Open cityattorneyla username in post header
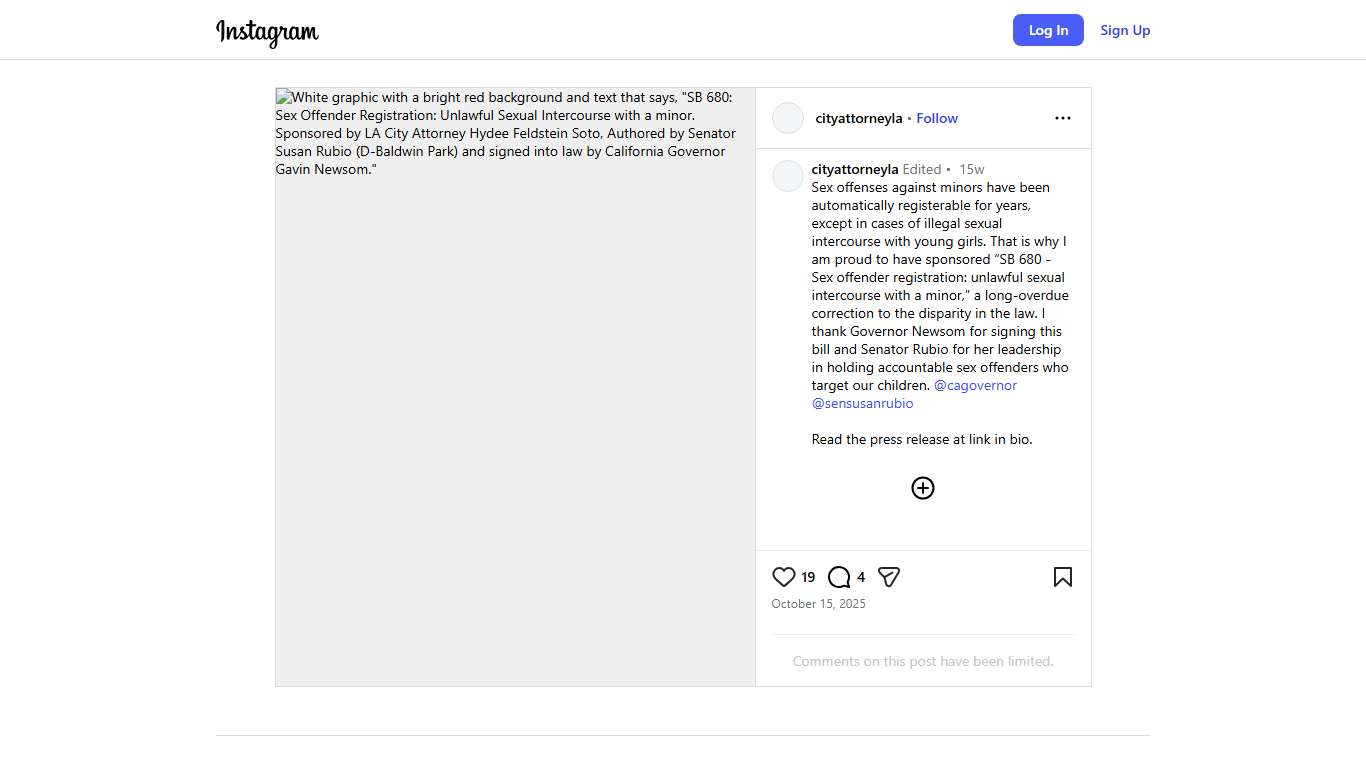Screen dimensions: 1366x768 point(859,118)
